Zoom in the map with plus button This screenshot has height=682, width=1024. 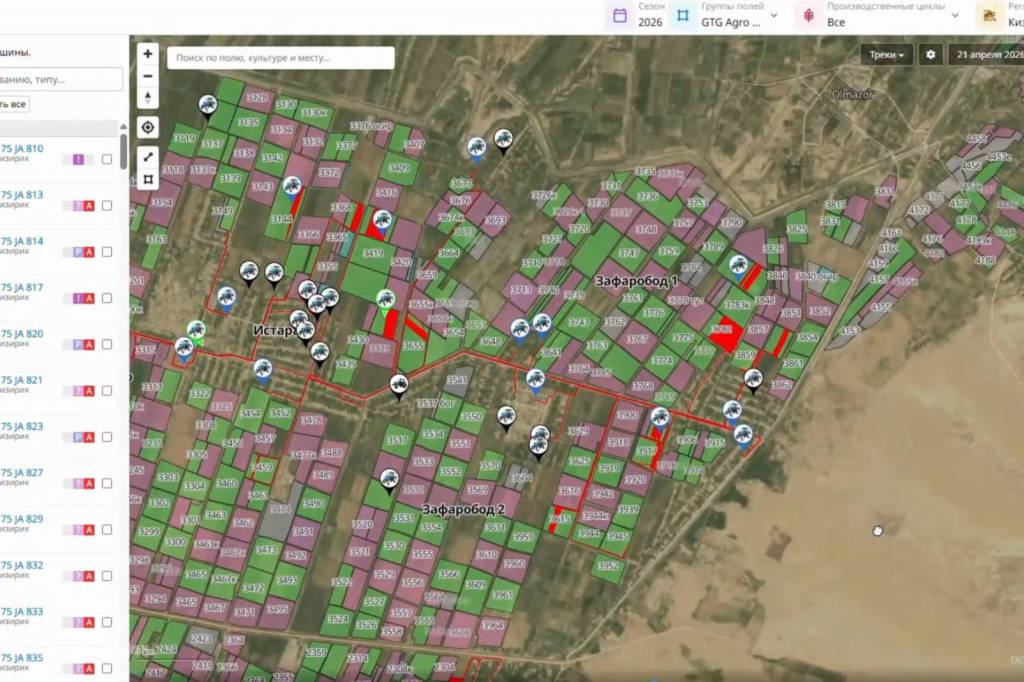click(x=148, y=54)
